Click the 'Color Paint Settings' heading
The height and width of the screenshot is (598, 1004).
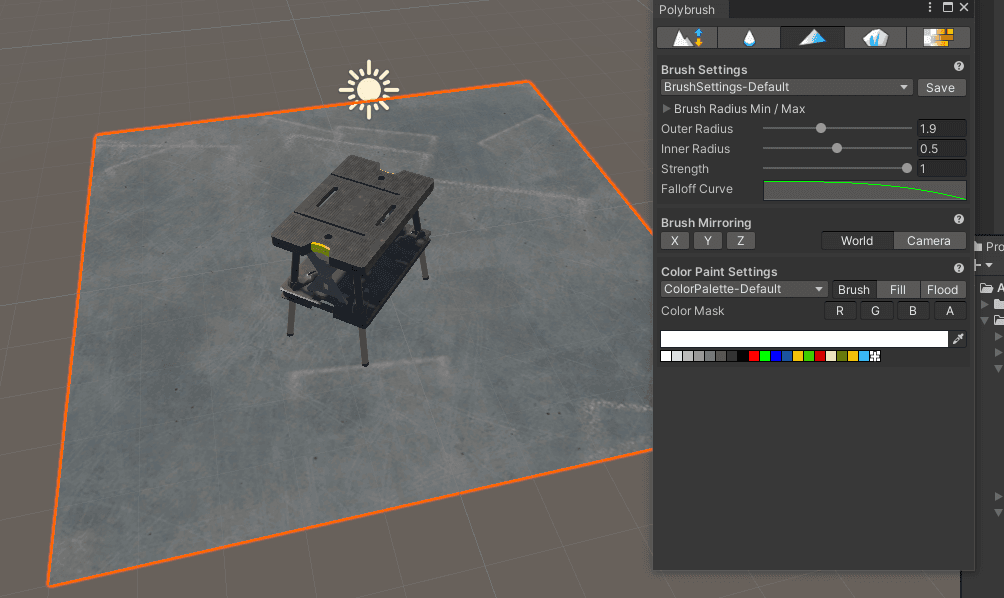(719, 271)
